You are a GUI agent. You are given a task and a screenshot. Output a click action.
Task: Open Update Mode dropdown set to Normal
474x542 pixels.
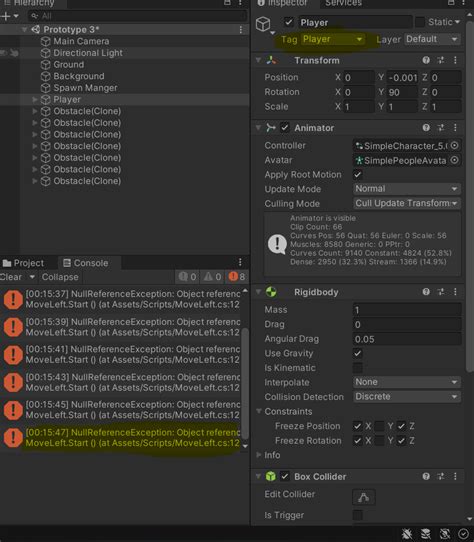click(x=407, y=189)
